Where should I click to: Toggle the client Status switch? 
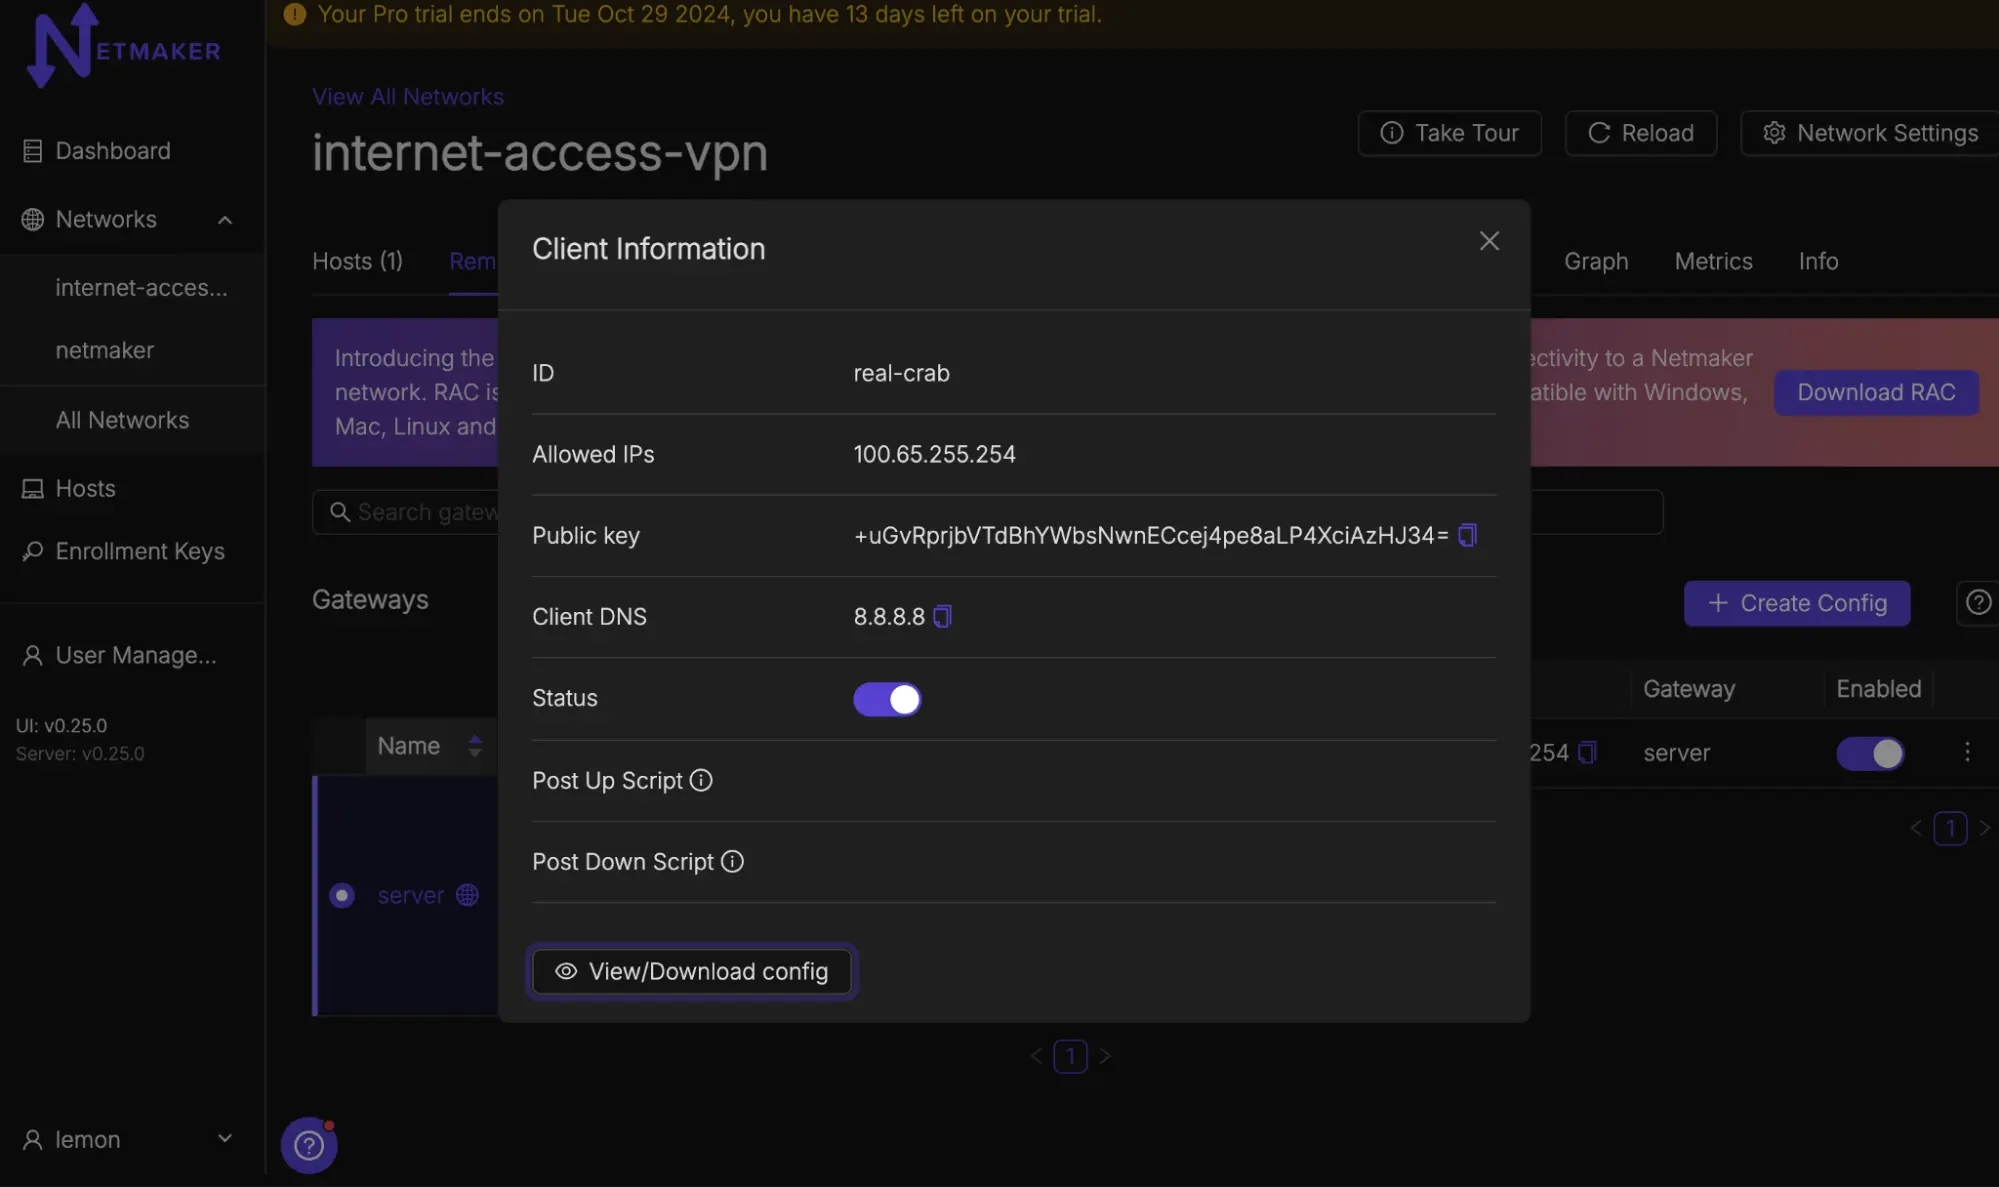(886, 698)
